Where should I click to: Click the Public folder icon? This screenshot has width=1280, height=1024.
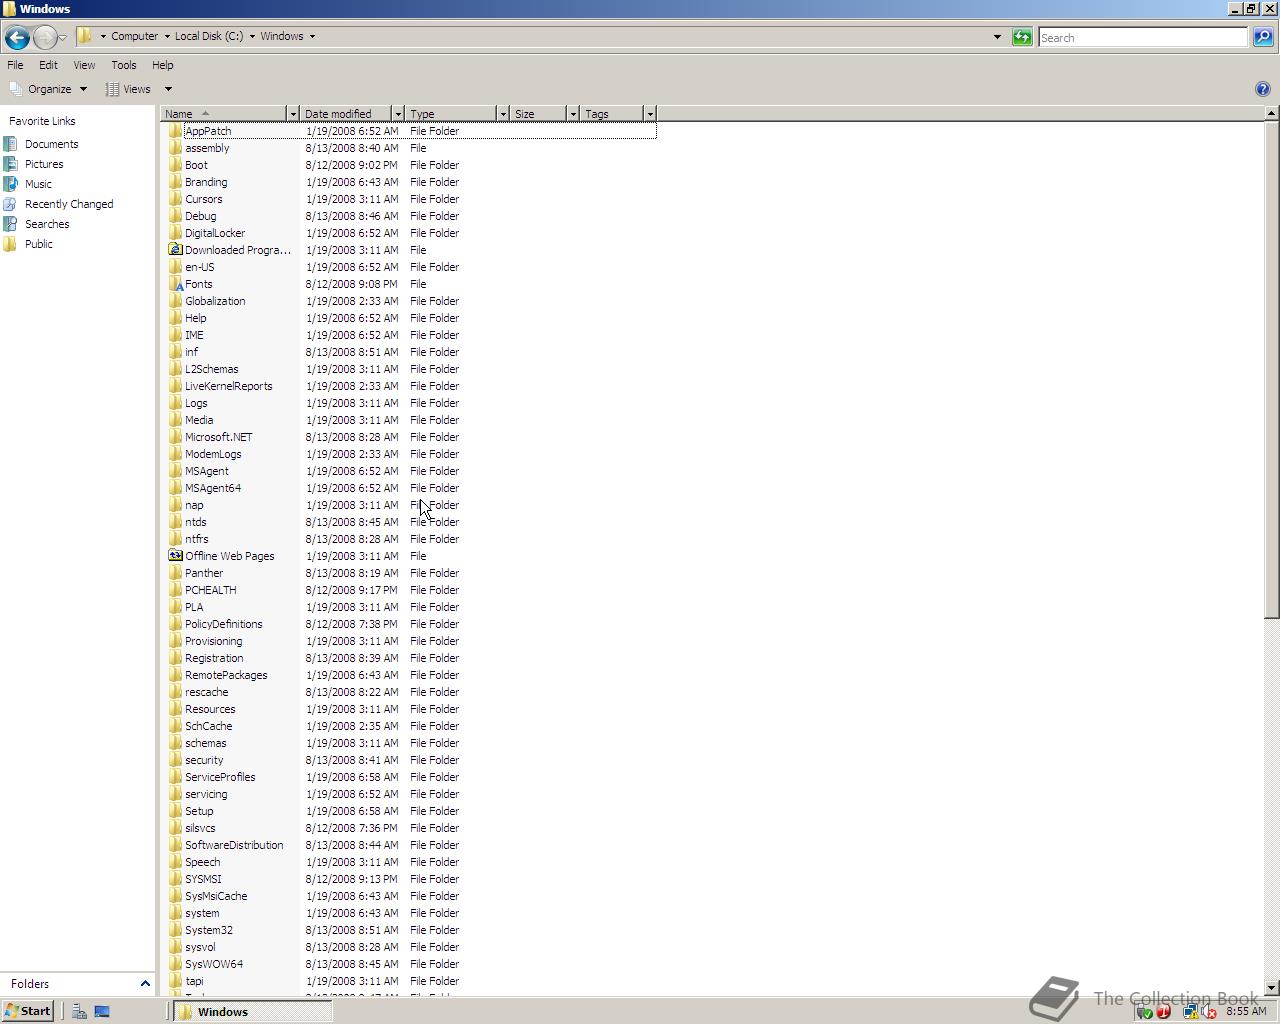point(11,244)
